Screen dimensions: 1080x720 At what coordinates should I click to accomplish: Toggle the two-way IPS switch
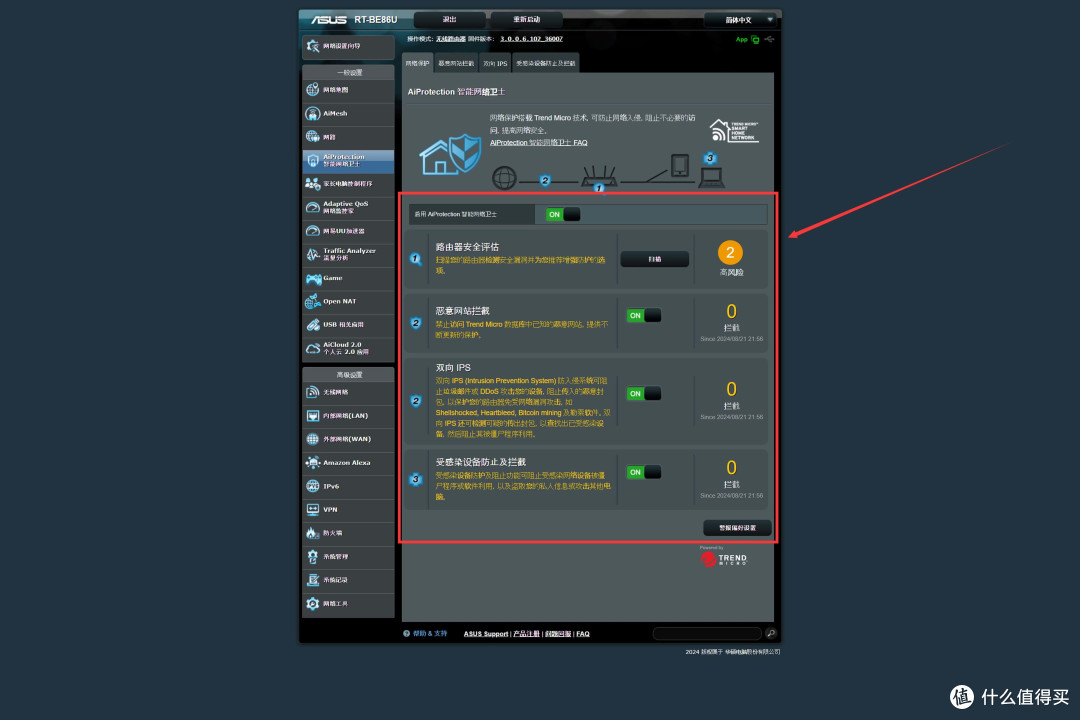pyautogui.click(x=643, y=393)
